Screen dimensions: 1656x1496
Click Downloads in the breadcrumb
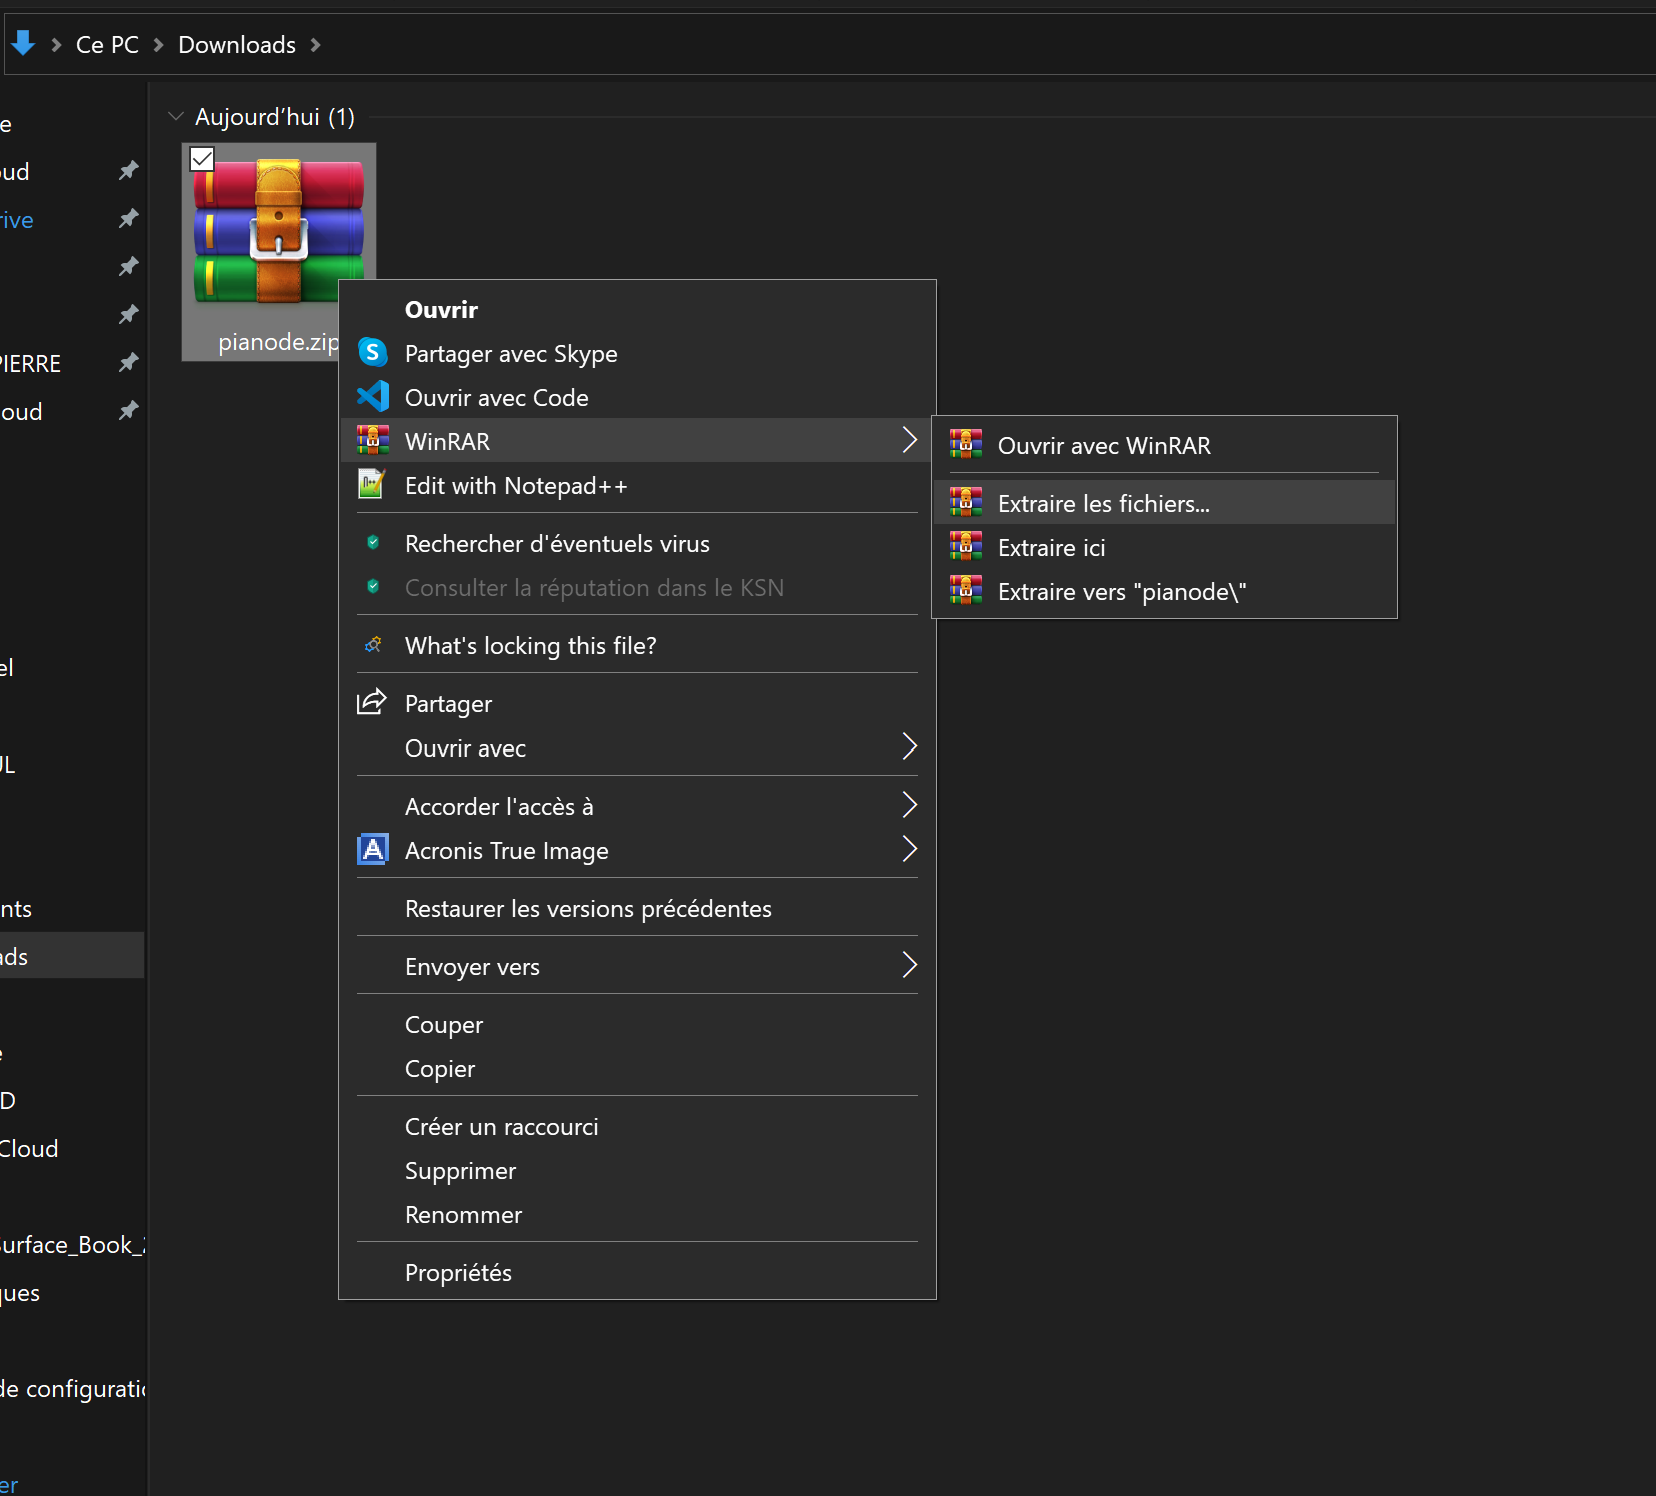pos(237,45)
